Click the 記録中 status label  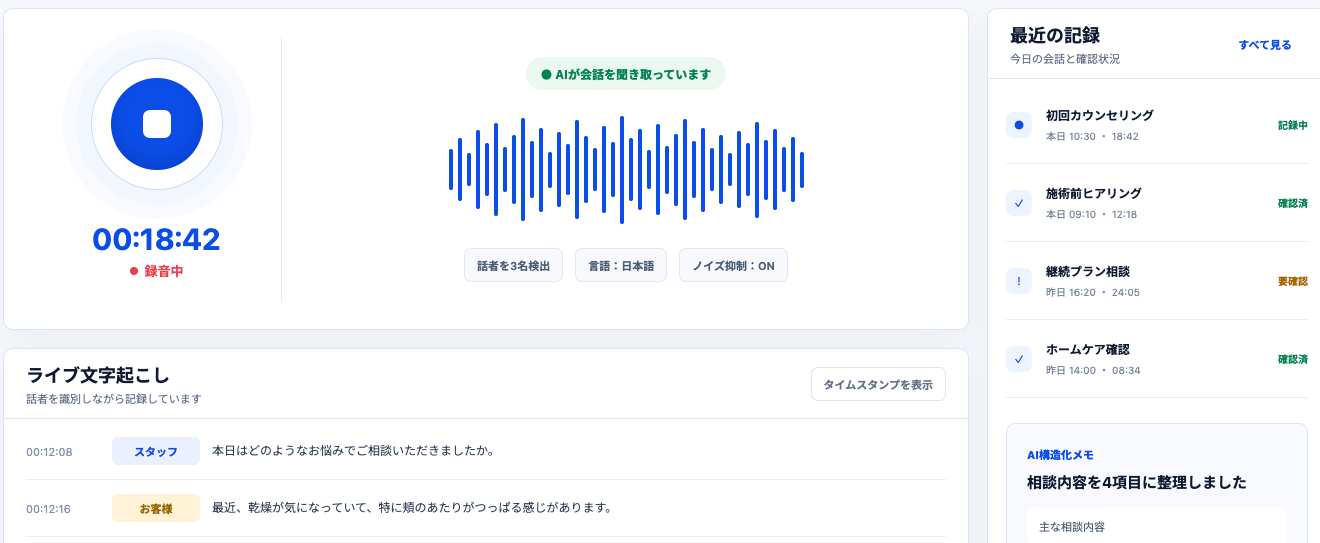[x=1292, y=126]
